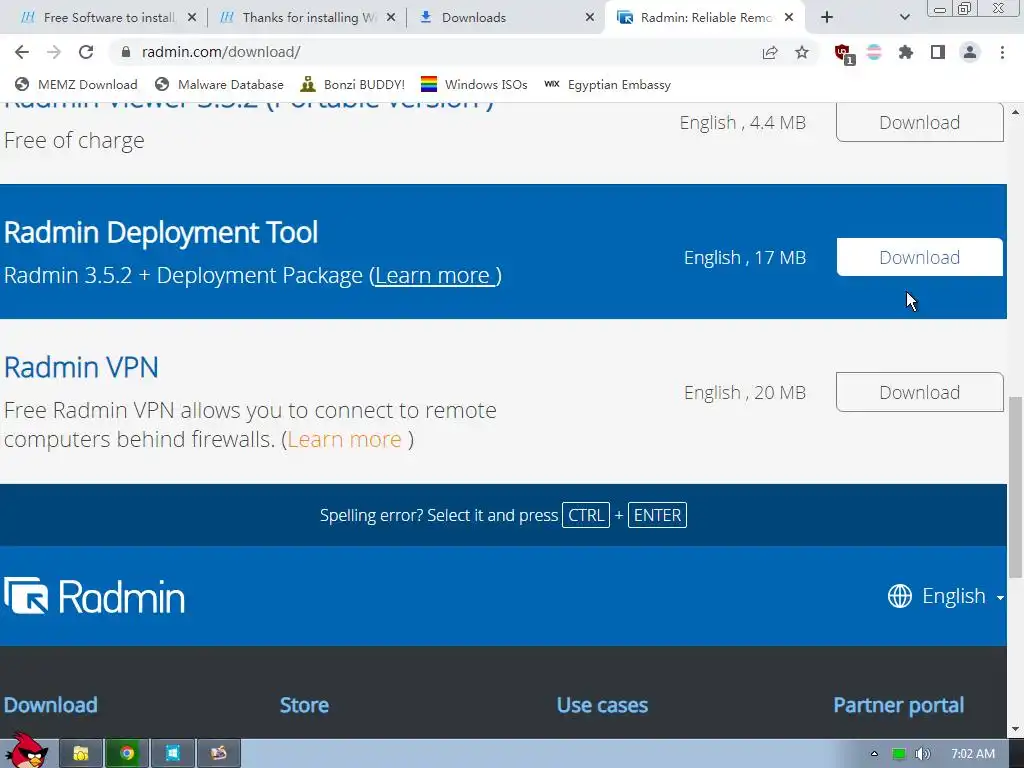Open the MEMZ Download bookmark
The width and height of the screenshot is (1024, 768).
76,84
